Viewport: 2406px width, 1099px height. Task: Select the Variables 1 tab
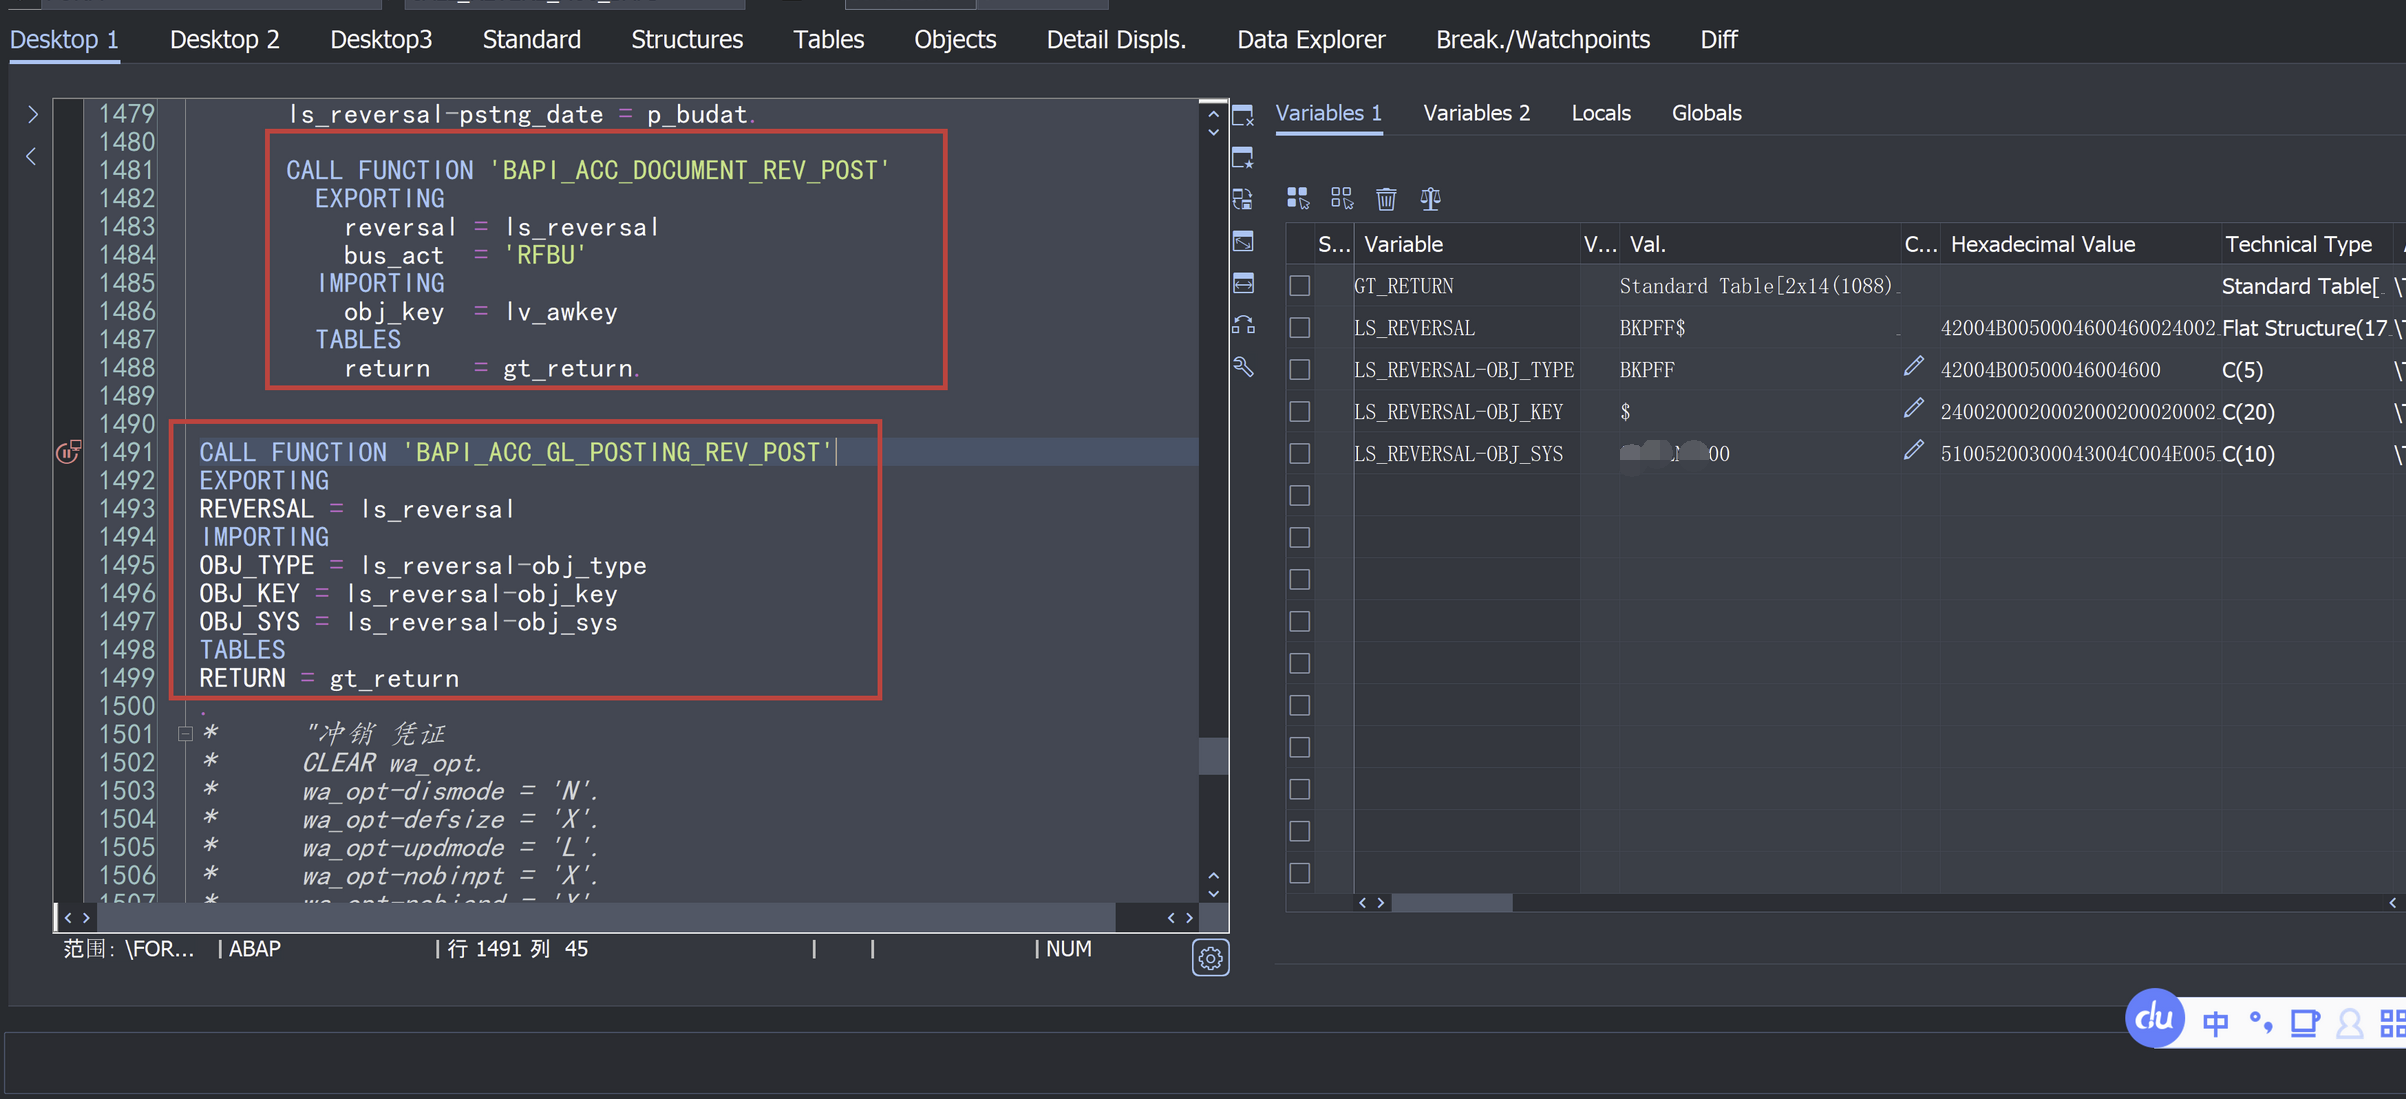click(1328, 113)
